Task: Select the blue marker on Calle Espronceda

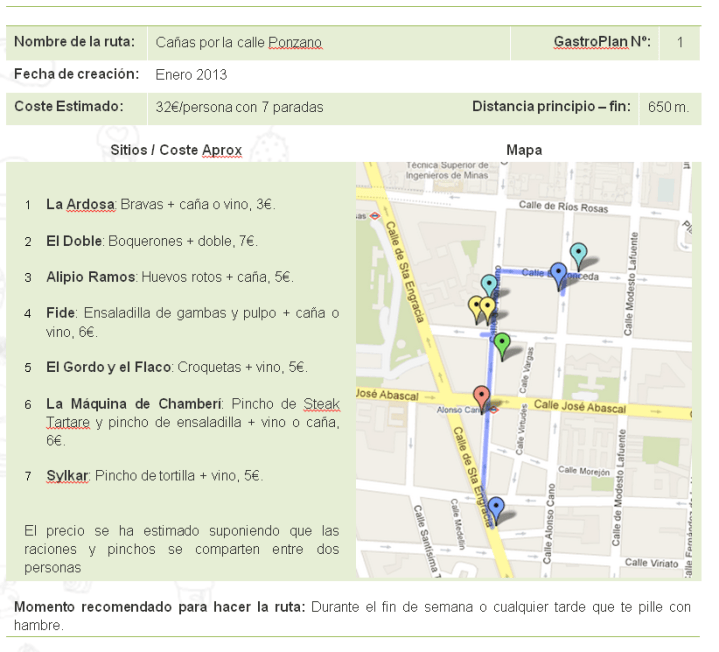Action: pyautogui.click(x=559, y=274)
